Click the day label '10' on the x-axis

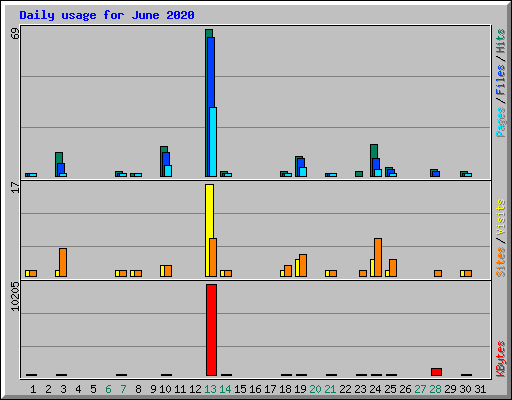click(165, 389)
